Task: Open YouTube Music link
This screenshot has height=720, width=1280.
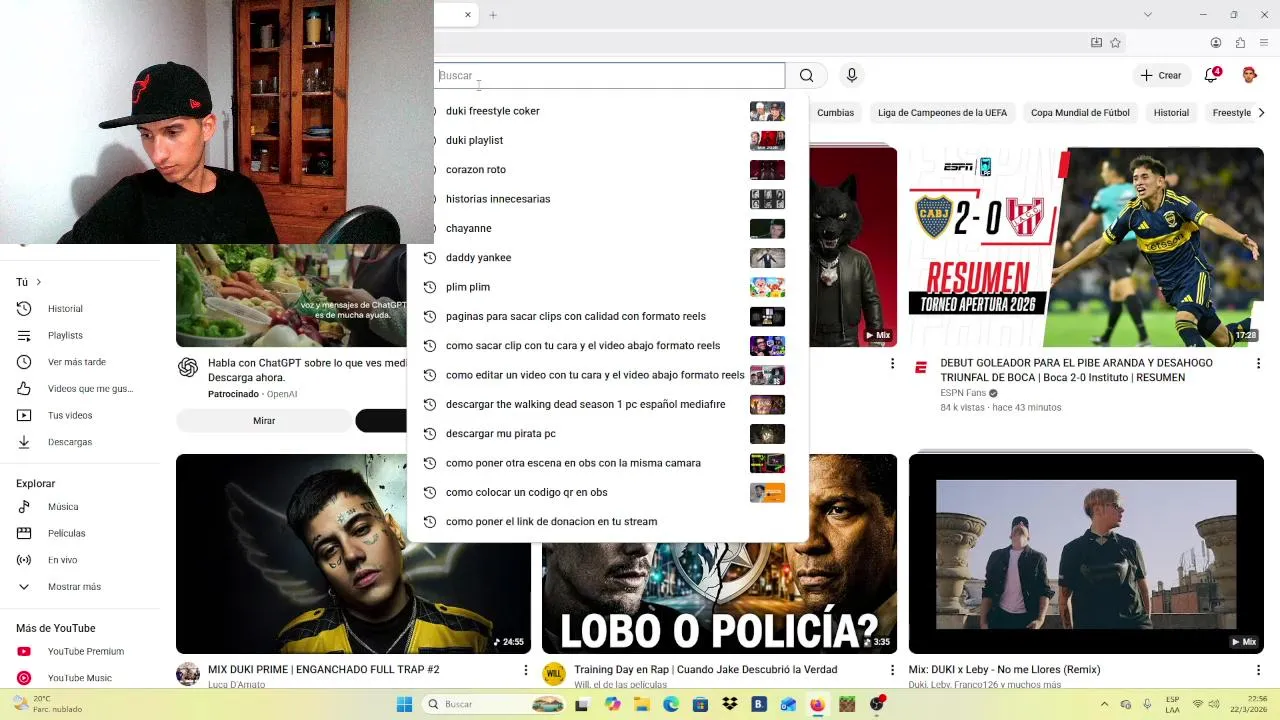Action: [80, 678]
